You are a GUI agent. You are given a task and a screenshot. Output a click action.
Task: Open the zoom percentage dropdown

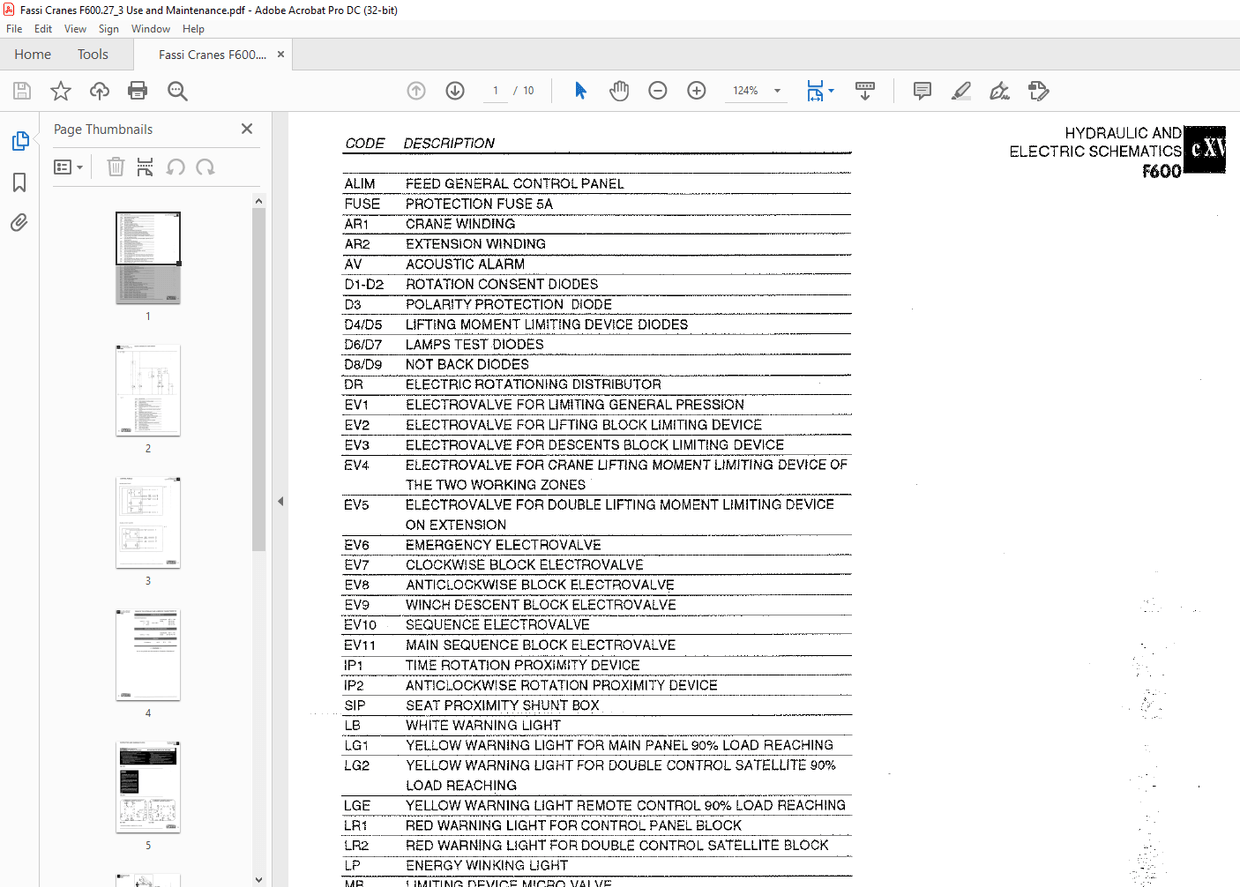coord(776,90)
